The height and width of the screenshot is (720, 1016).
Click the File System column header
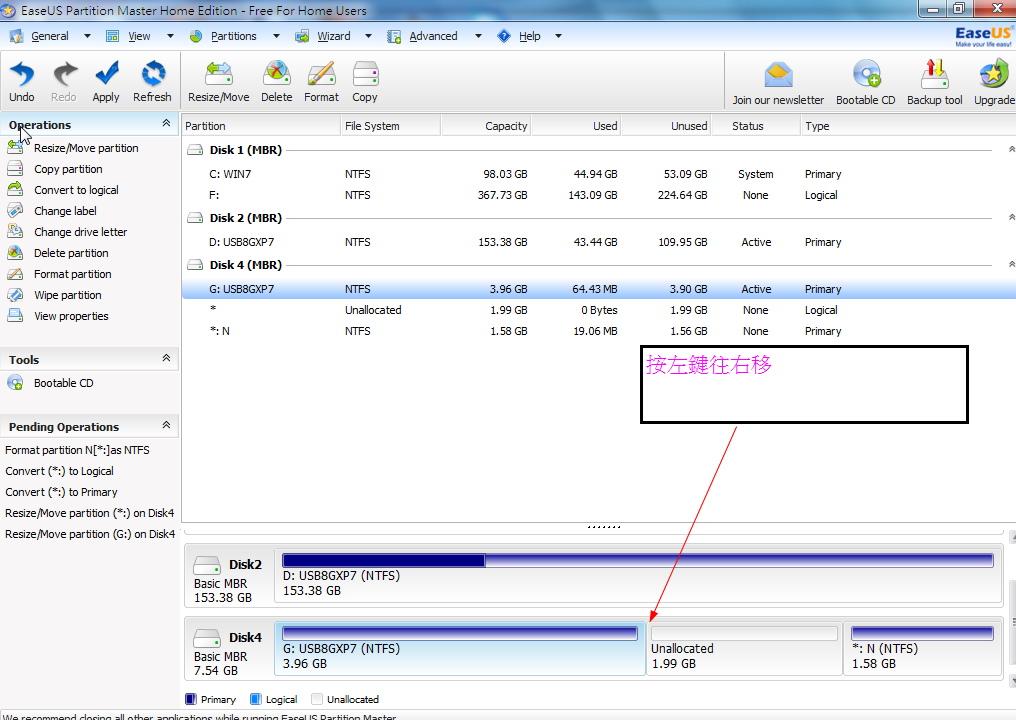click(x=390, y=126)
